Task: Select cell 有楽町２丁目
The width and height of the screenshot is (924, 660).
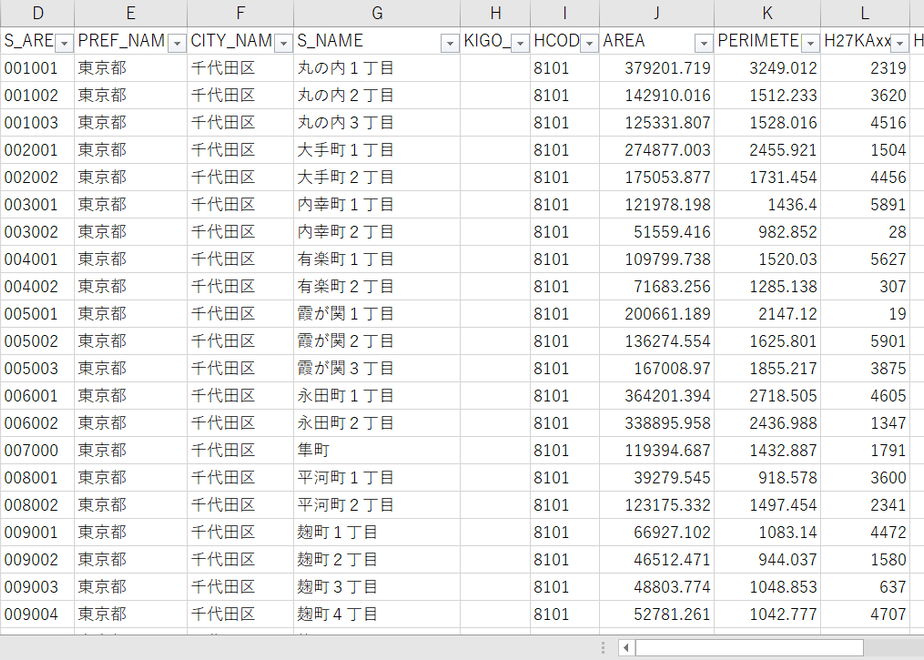Action: [377, 286]
